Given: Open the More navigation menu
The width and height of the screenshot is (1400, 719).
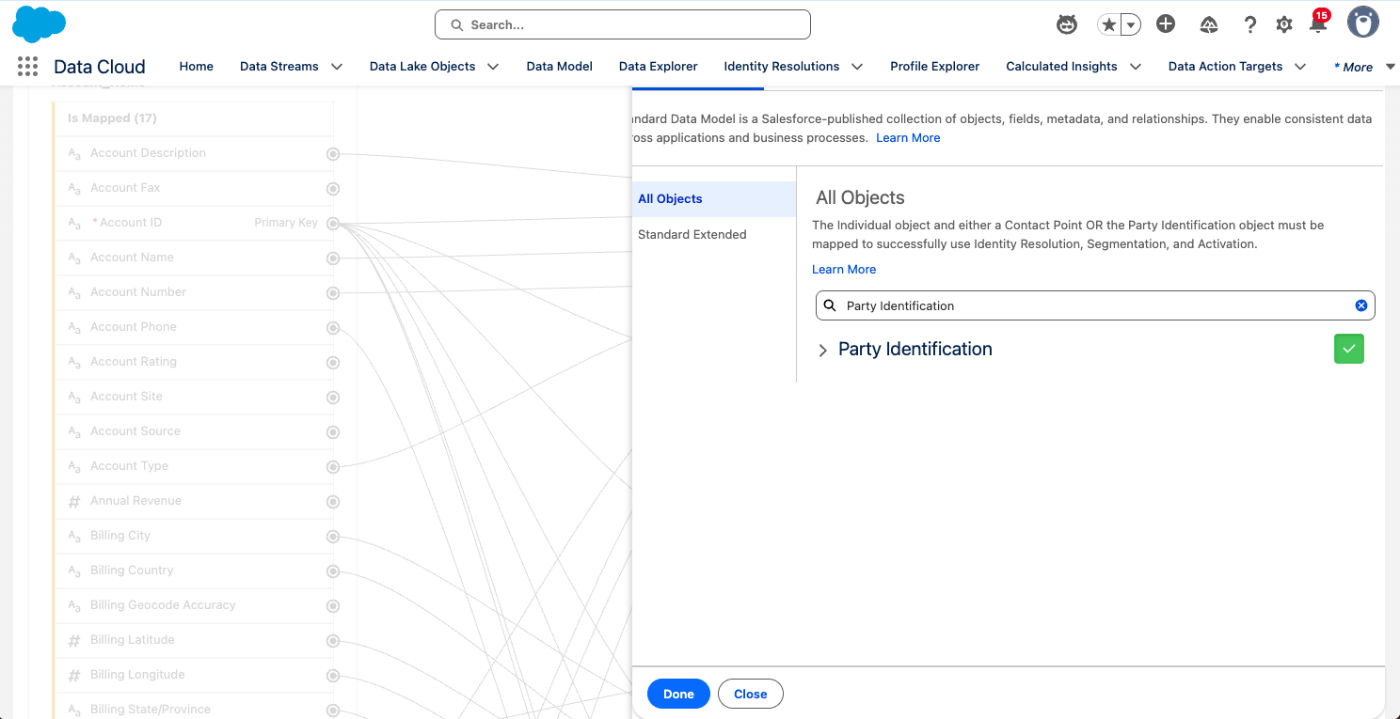Looking at the screenshot, I should 1364,67.
